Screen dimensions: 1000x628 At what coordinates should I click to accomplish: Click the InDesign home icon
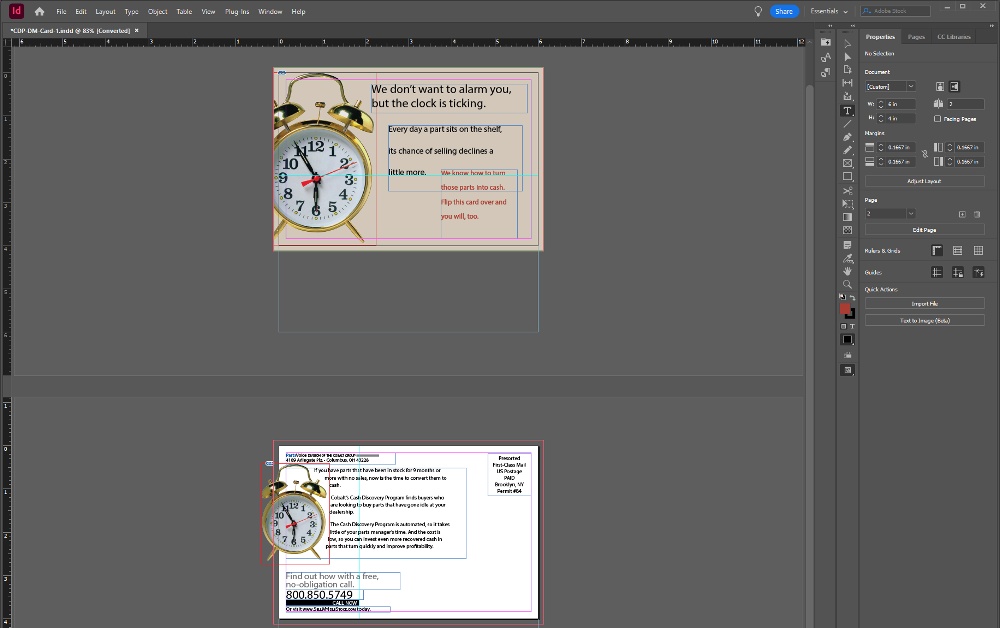(x=40, y=11)
